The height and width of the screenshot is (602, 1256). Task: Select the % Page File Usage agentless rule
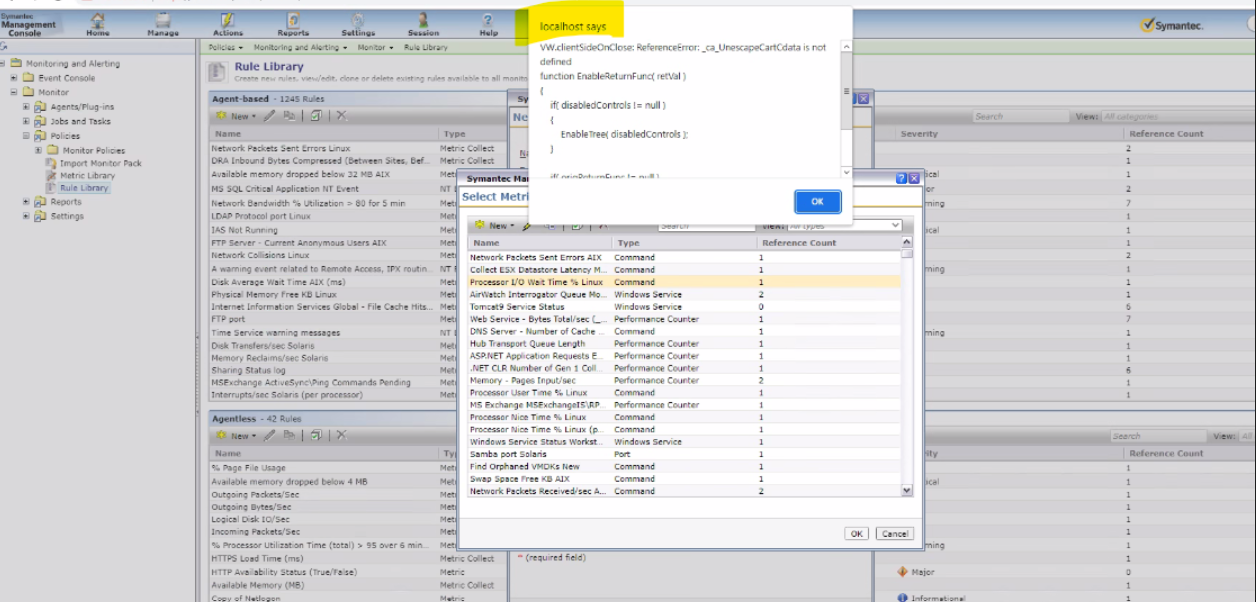248,467
